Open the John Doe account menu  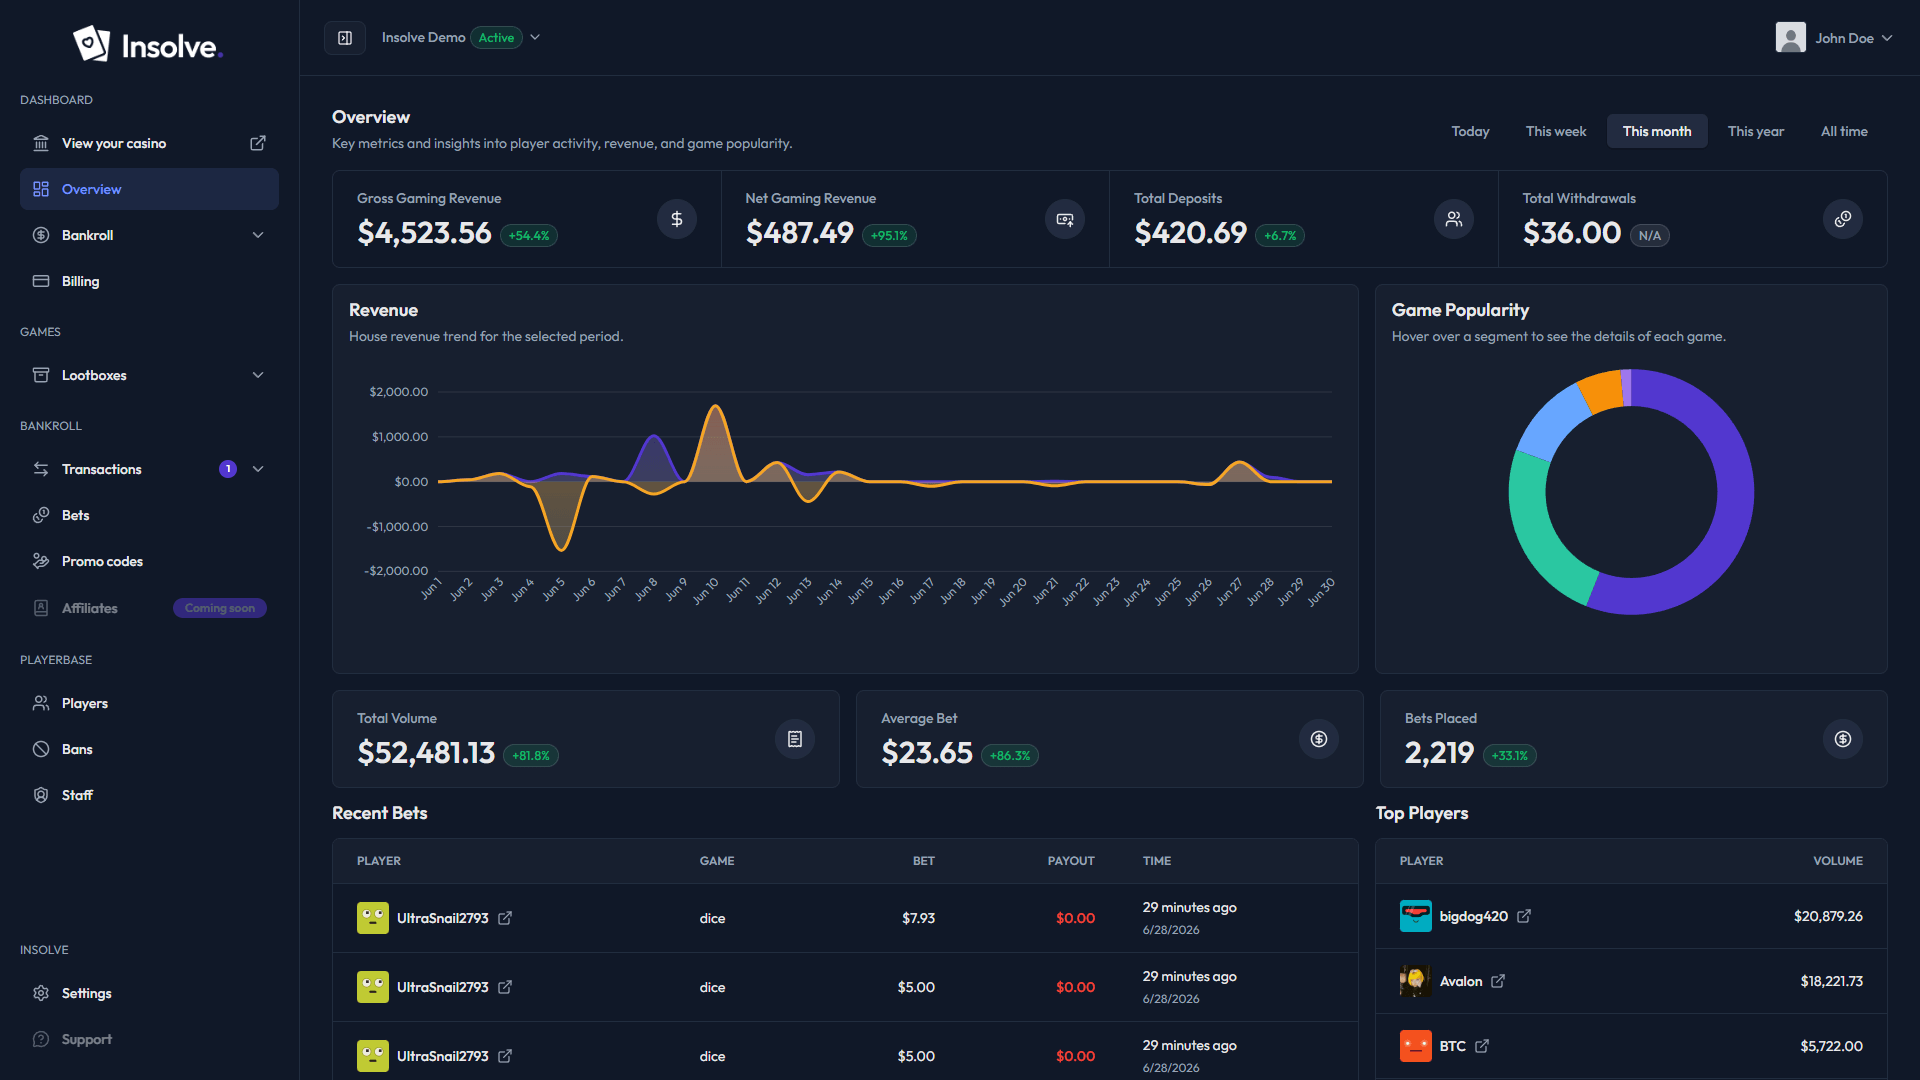[1834, 38]
